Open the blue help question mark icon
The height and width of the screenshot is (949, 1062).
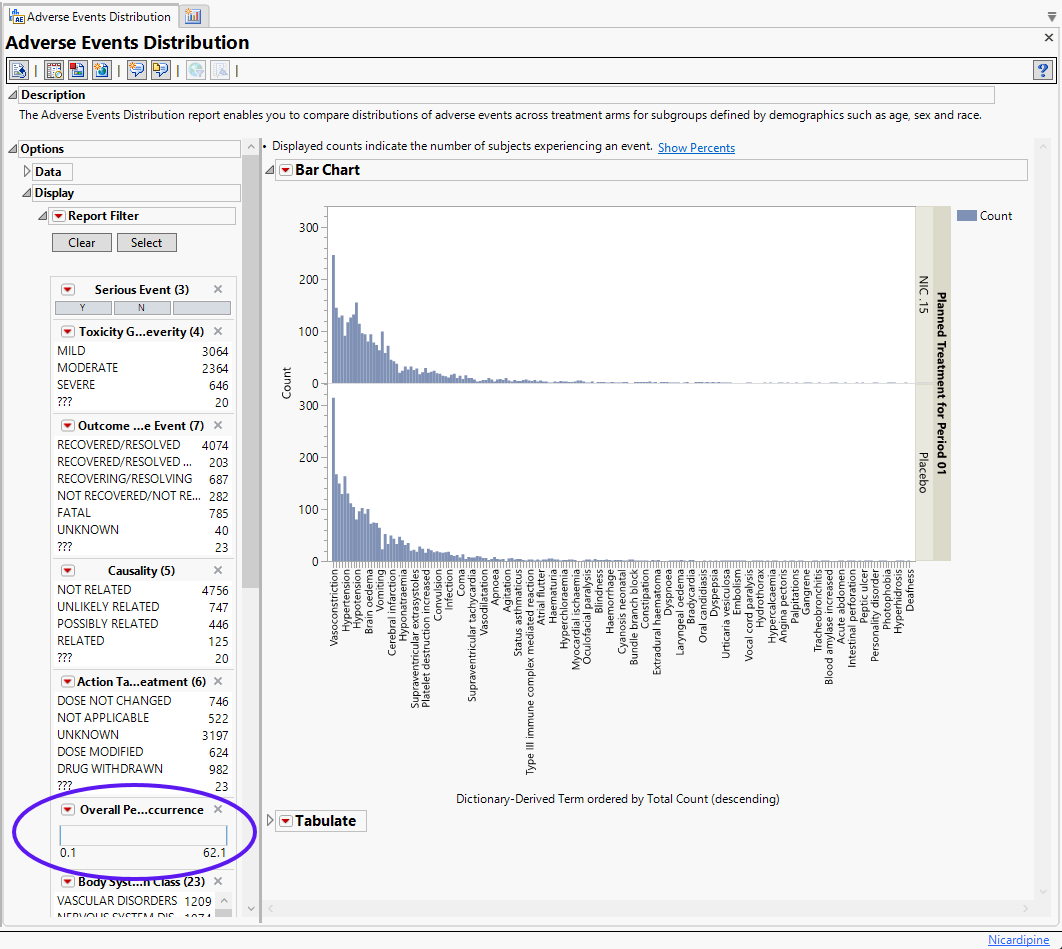pyautogui.click(x=1042, y=70)
